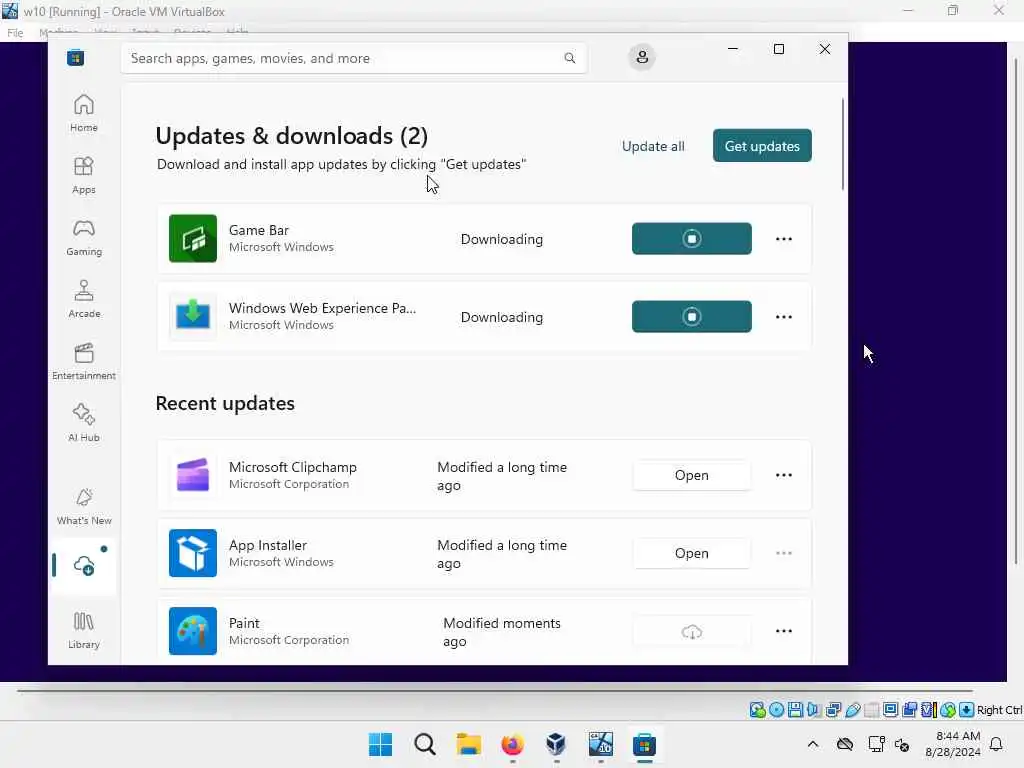Open VirtualBox Manager from taskbar
This screenshot has width=1024, height=768.
click(556, 744)
